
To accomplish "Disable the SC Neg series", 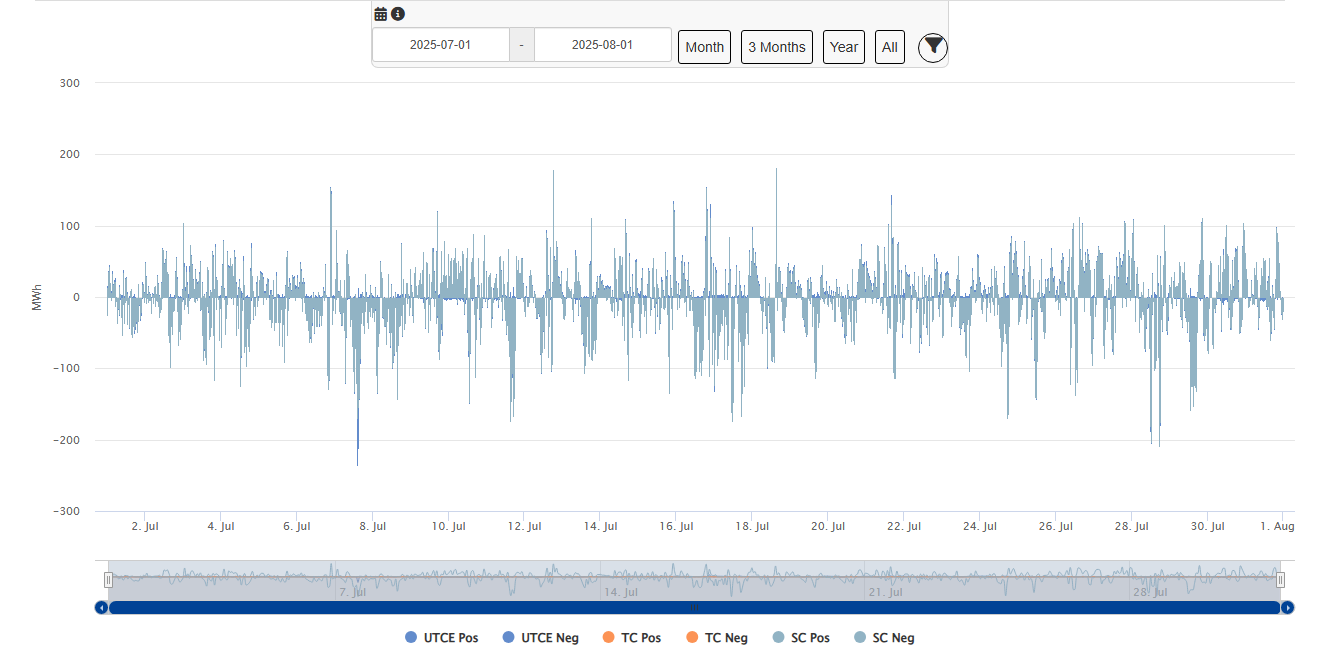I will point(884,638).
